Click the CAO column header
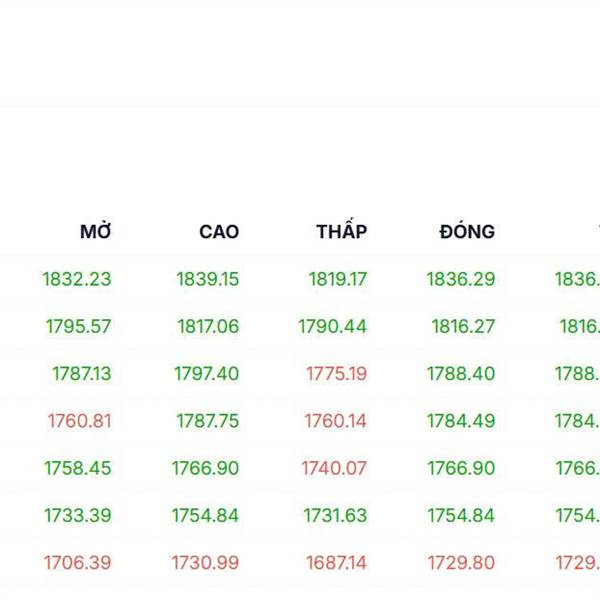The image size is (600, 600). tap(218, 232)
